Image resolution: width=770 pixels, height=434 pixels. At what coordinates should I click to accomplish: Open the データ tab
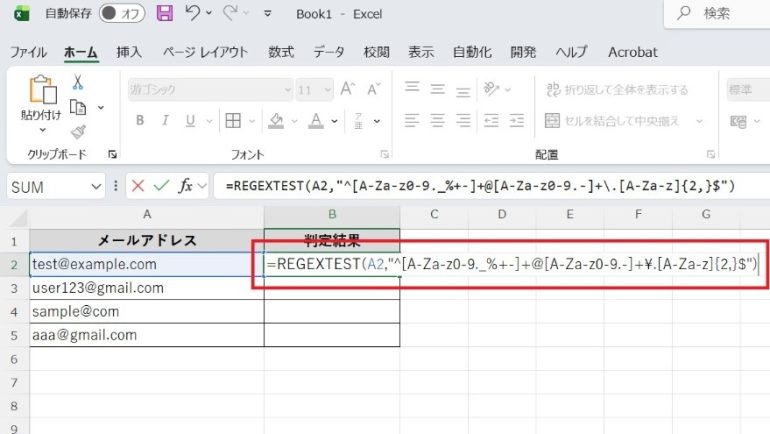[329, 52]
